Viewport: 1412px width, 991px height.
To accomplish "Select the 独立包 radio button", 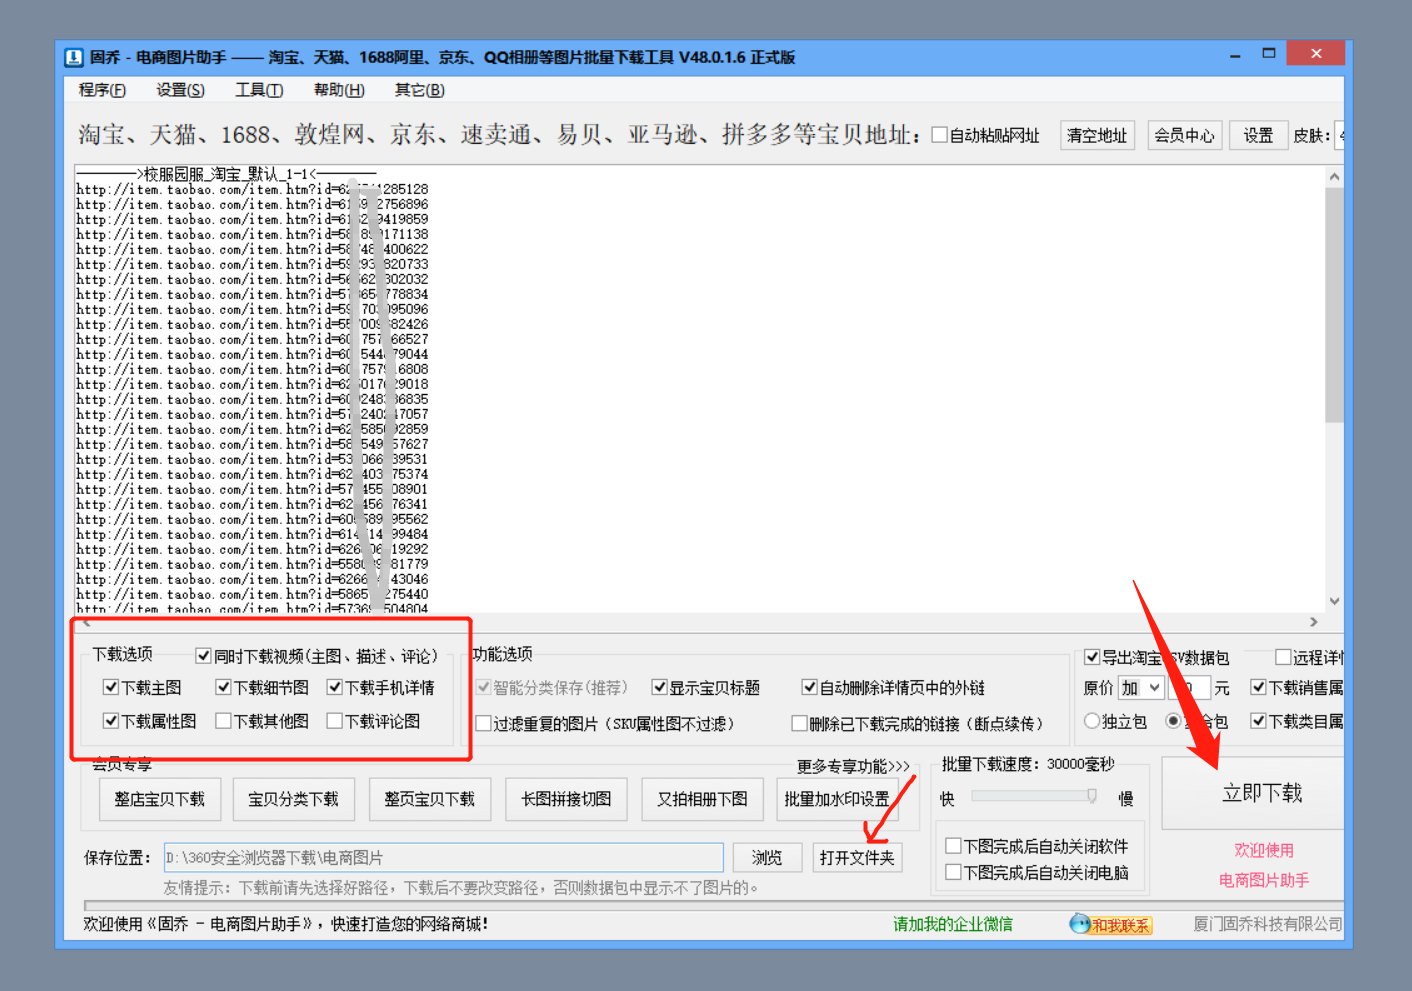I will point(1091,720).
